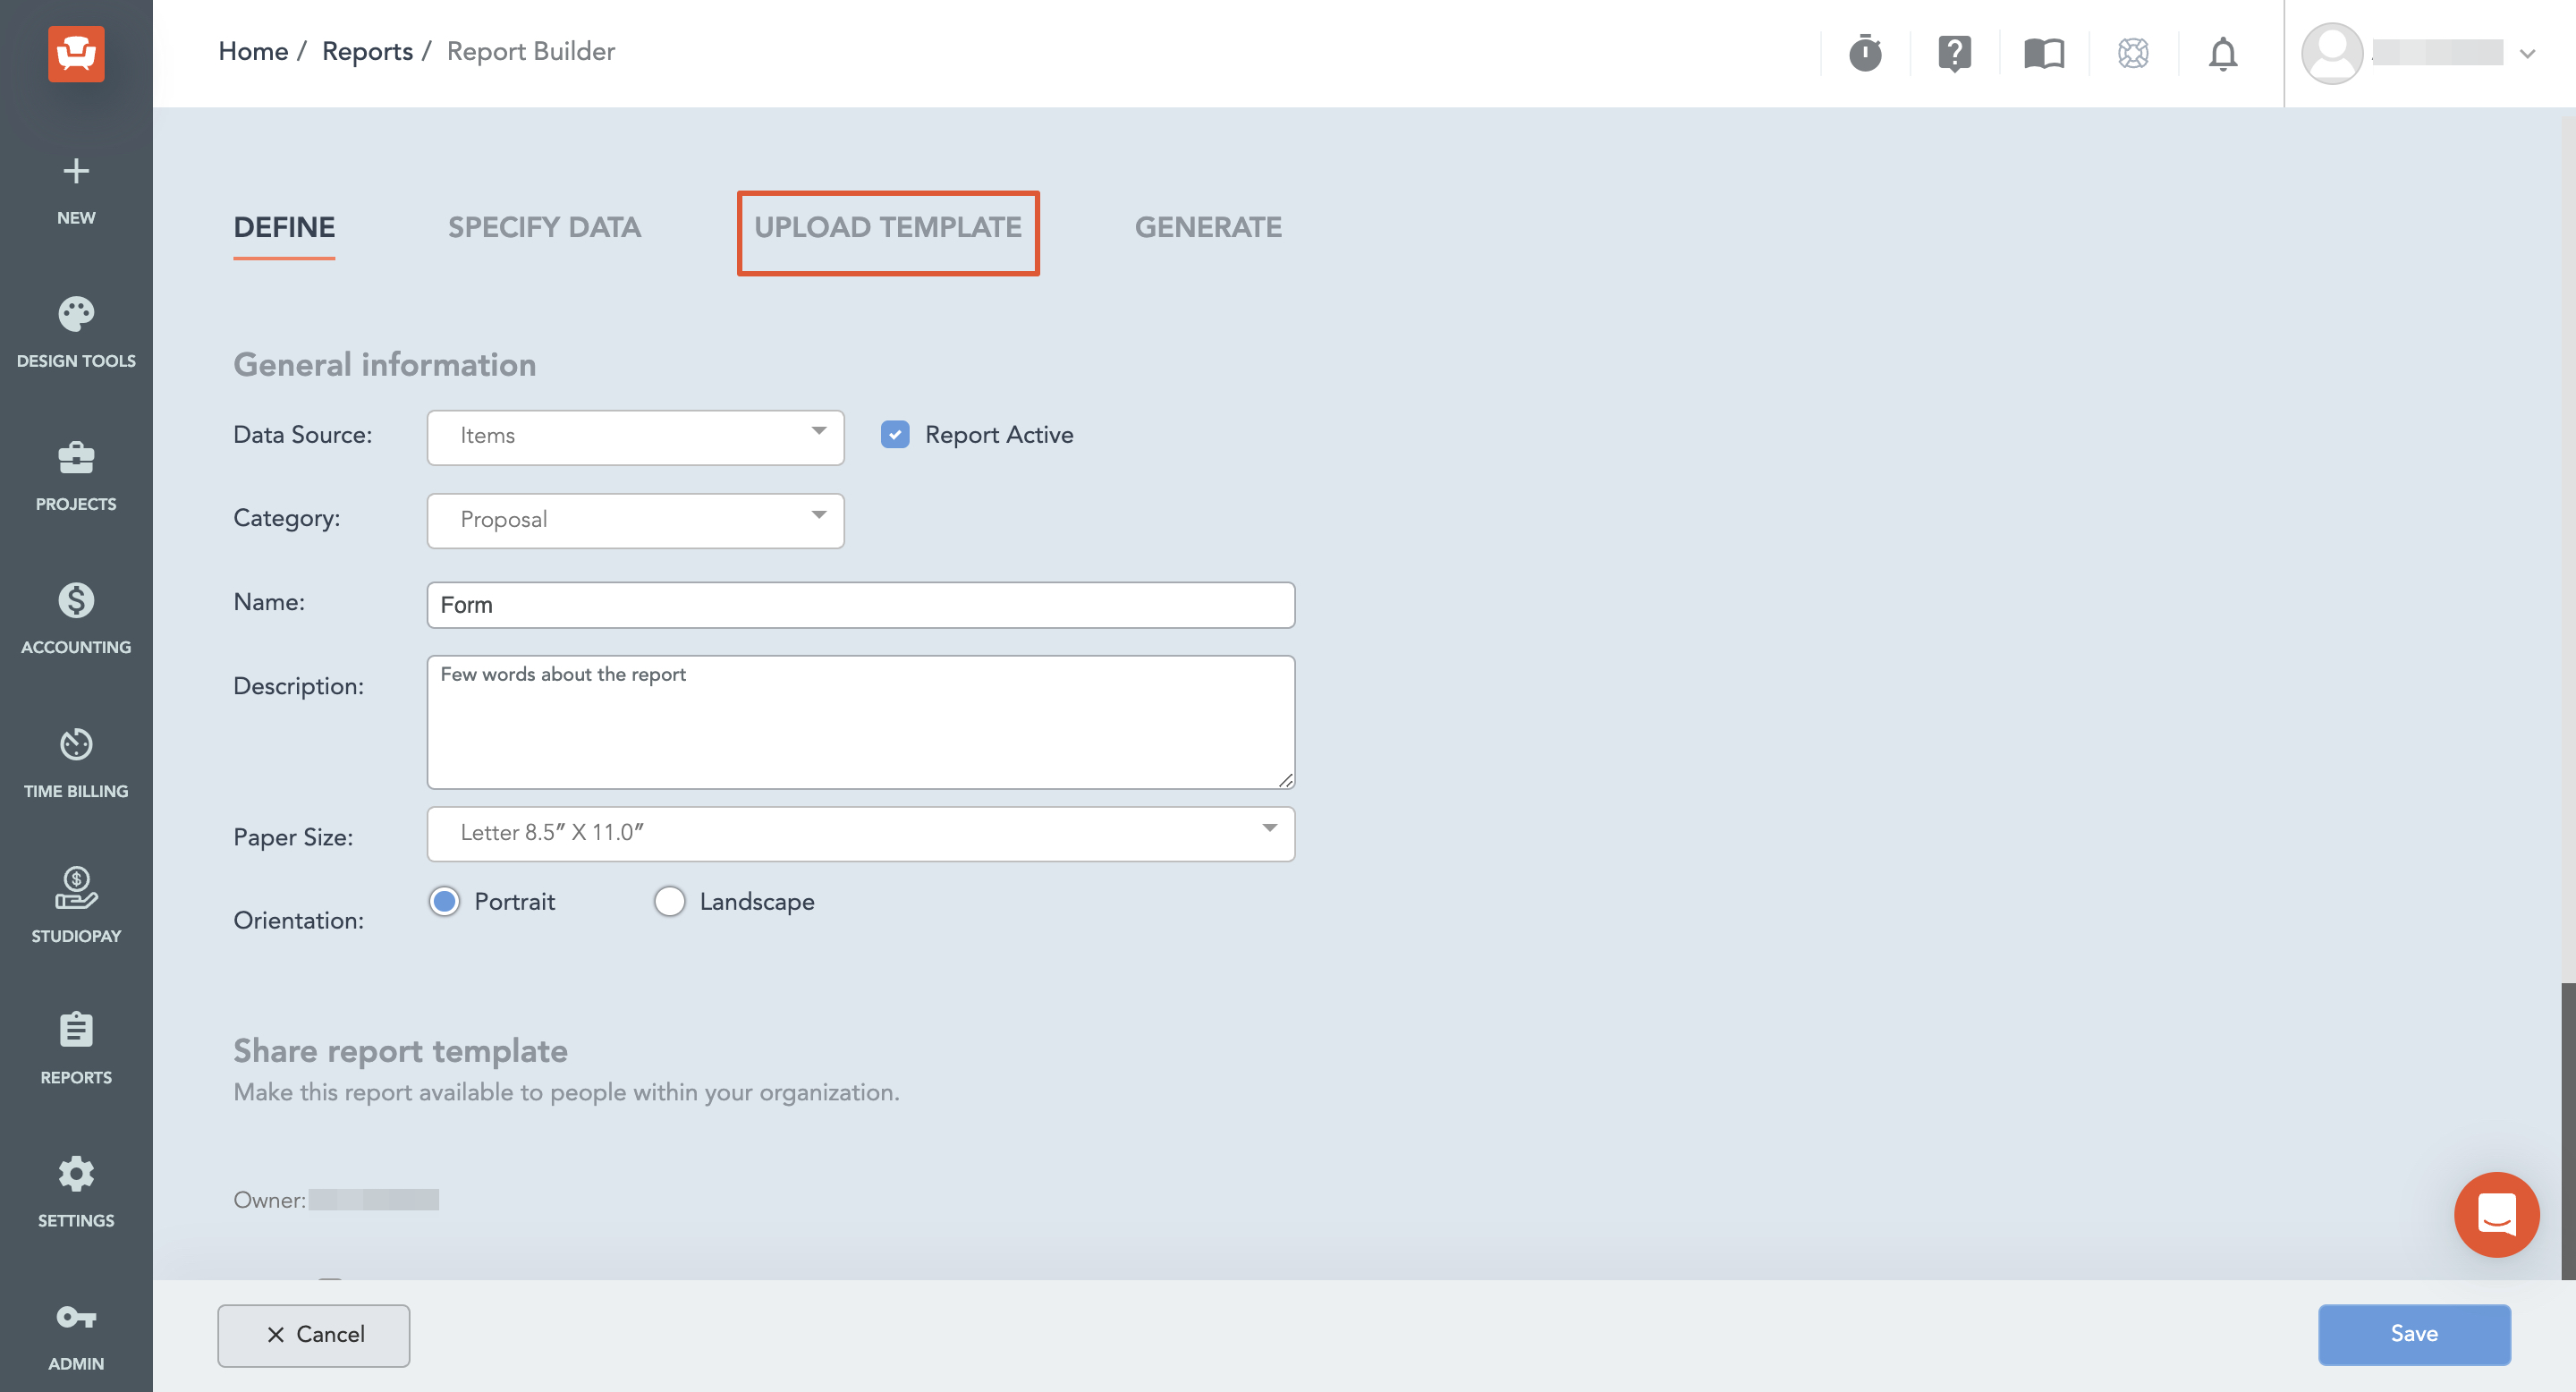Switch to the Specify Data tab
2576x1392 pixels.
click(544, 227)
